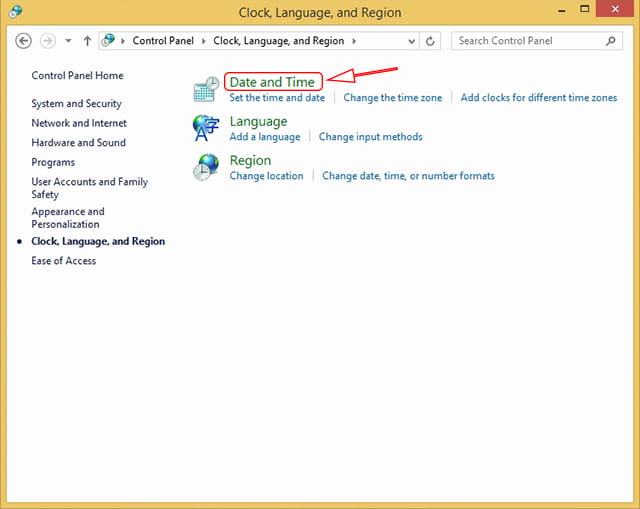The image size is (640, 509).
Task: Maximize the Control Panel window
Action: 584,9
